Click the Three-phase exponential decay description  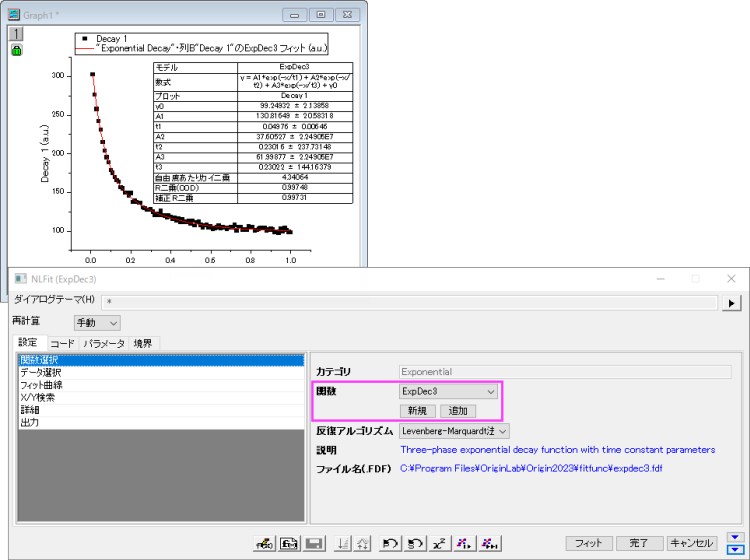(x=558, y=450)
